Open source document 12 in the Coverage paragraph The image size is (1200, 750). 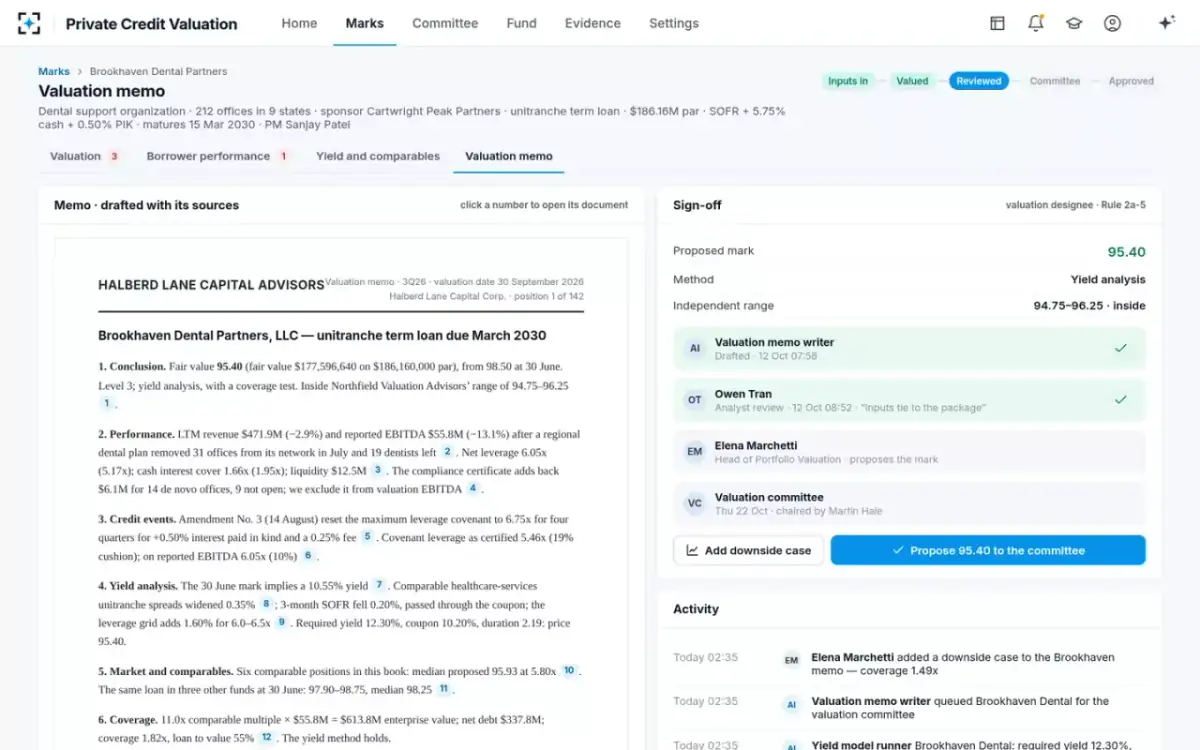click(x=266, y=738)
